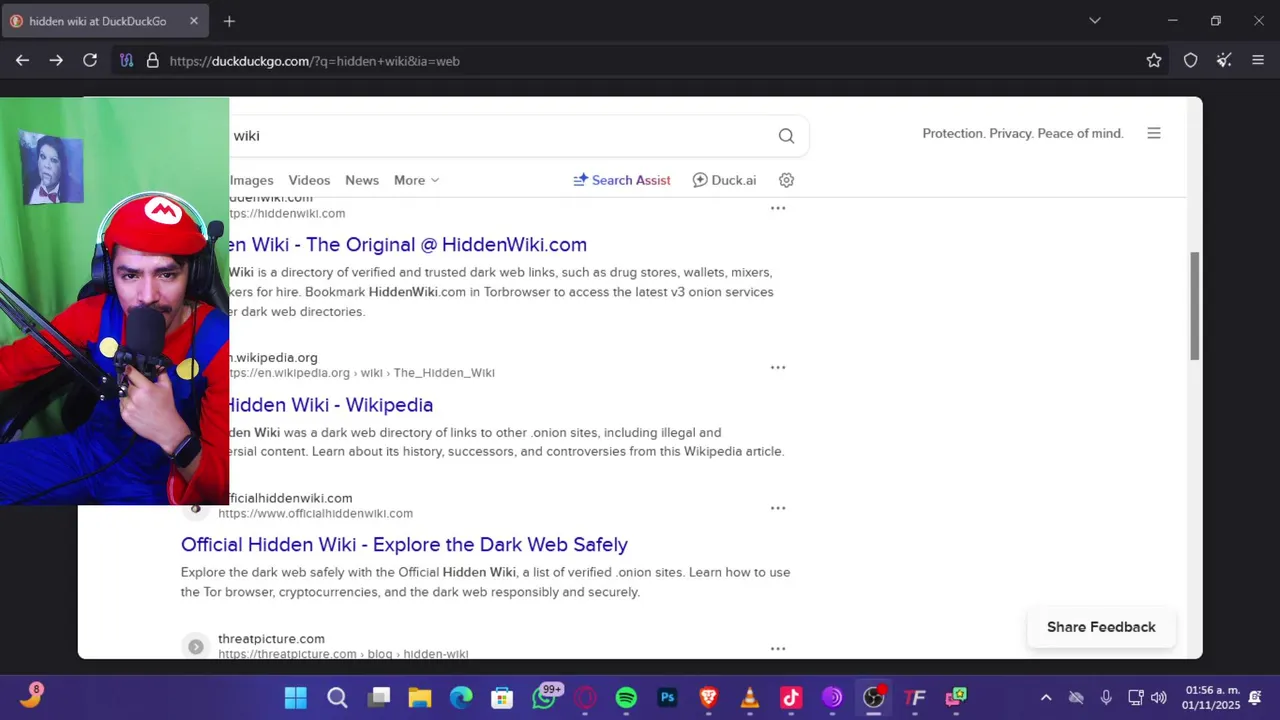Screen dimensions: 1280x720
Task: Open VLC media player from taskbar
Action: coord(750,697)
